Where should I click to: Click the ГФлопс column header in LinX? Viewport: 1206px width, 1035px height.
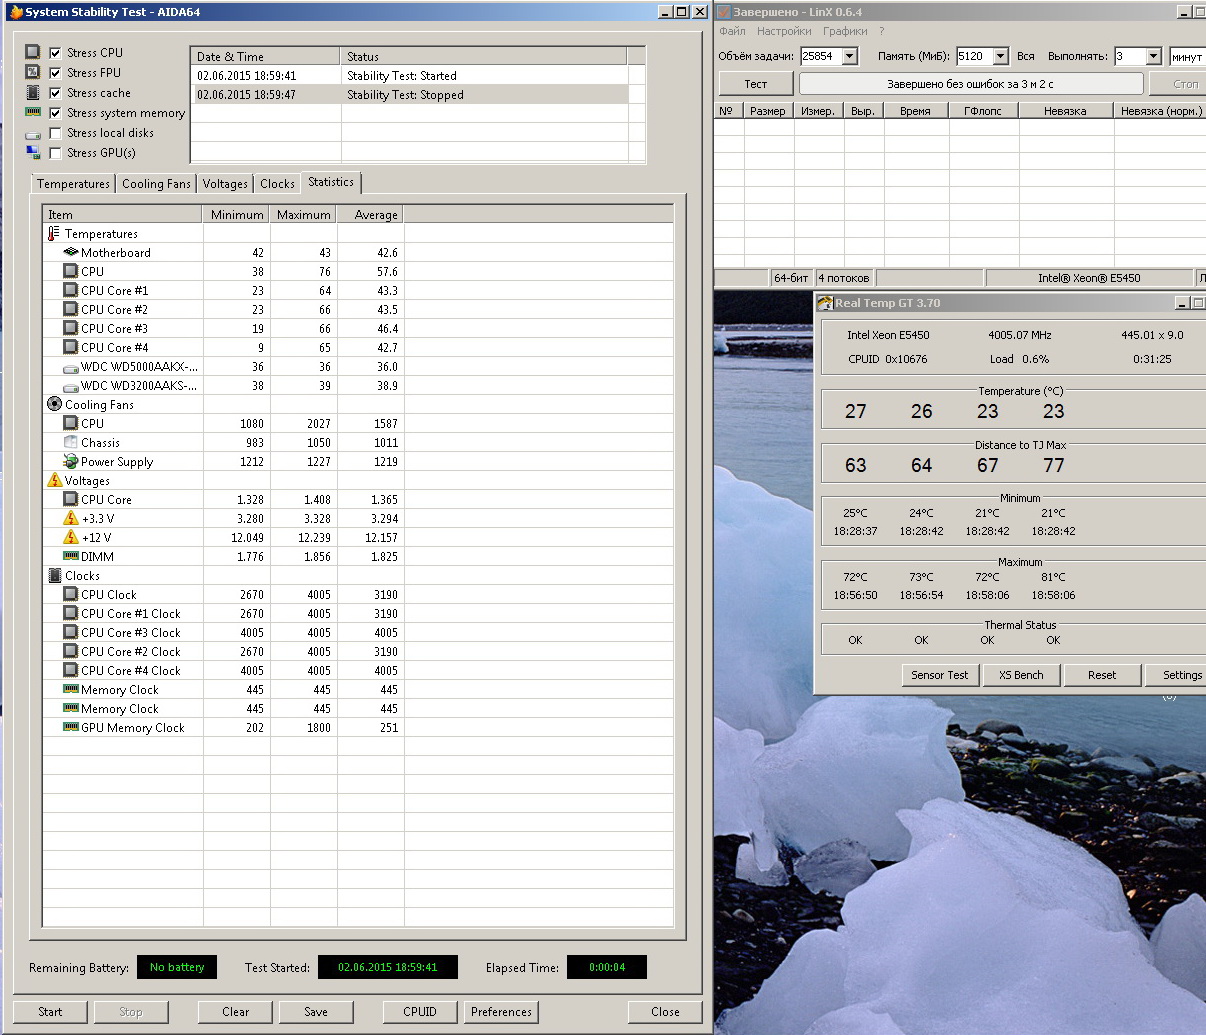point(983,111)
